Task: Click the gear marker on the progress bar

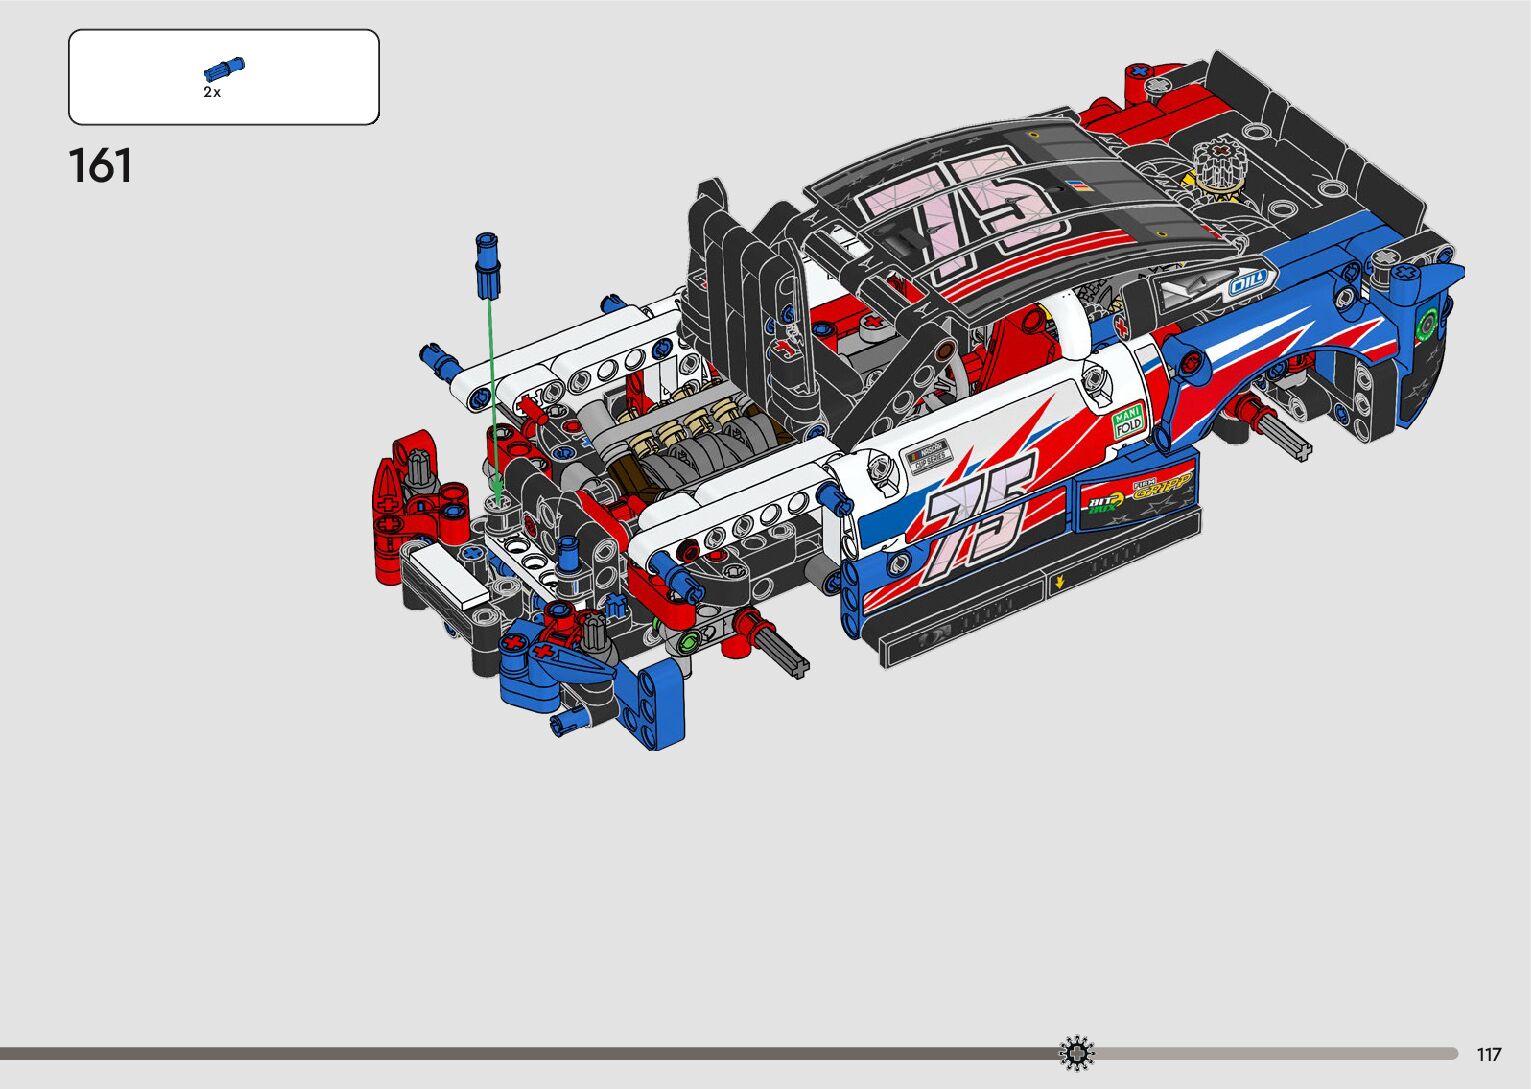Action: 1077,1053
